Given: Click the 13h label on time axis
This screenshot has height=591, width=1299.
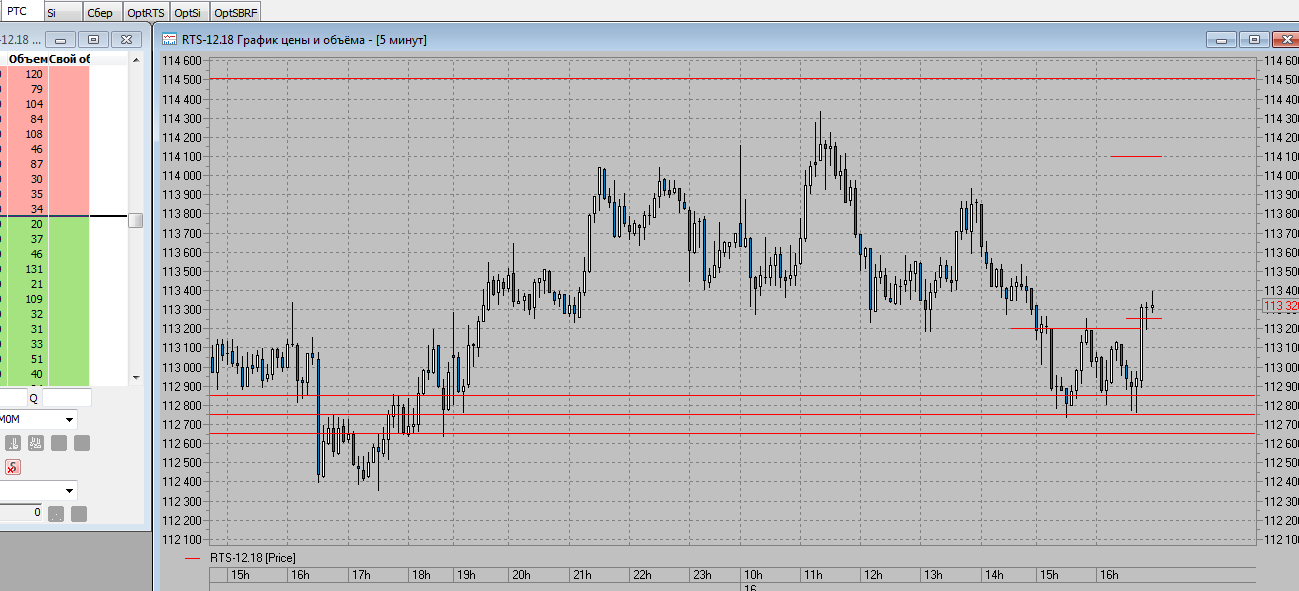Looking at the screenshot, I should click(934, 575).
